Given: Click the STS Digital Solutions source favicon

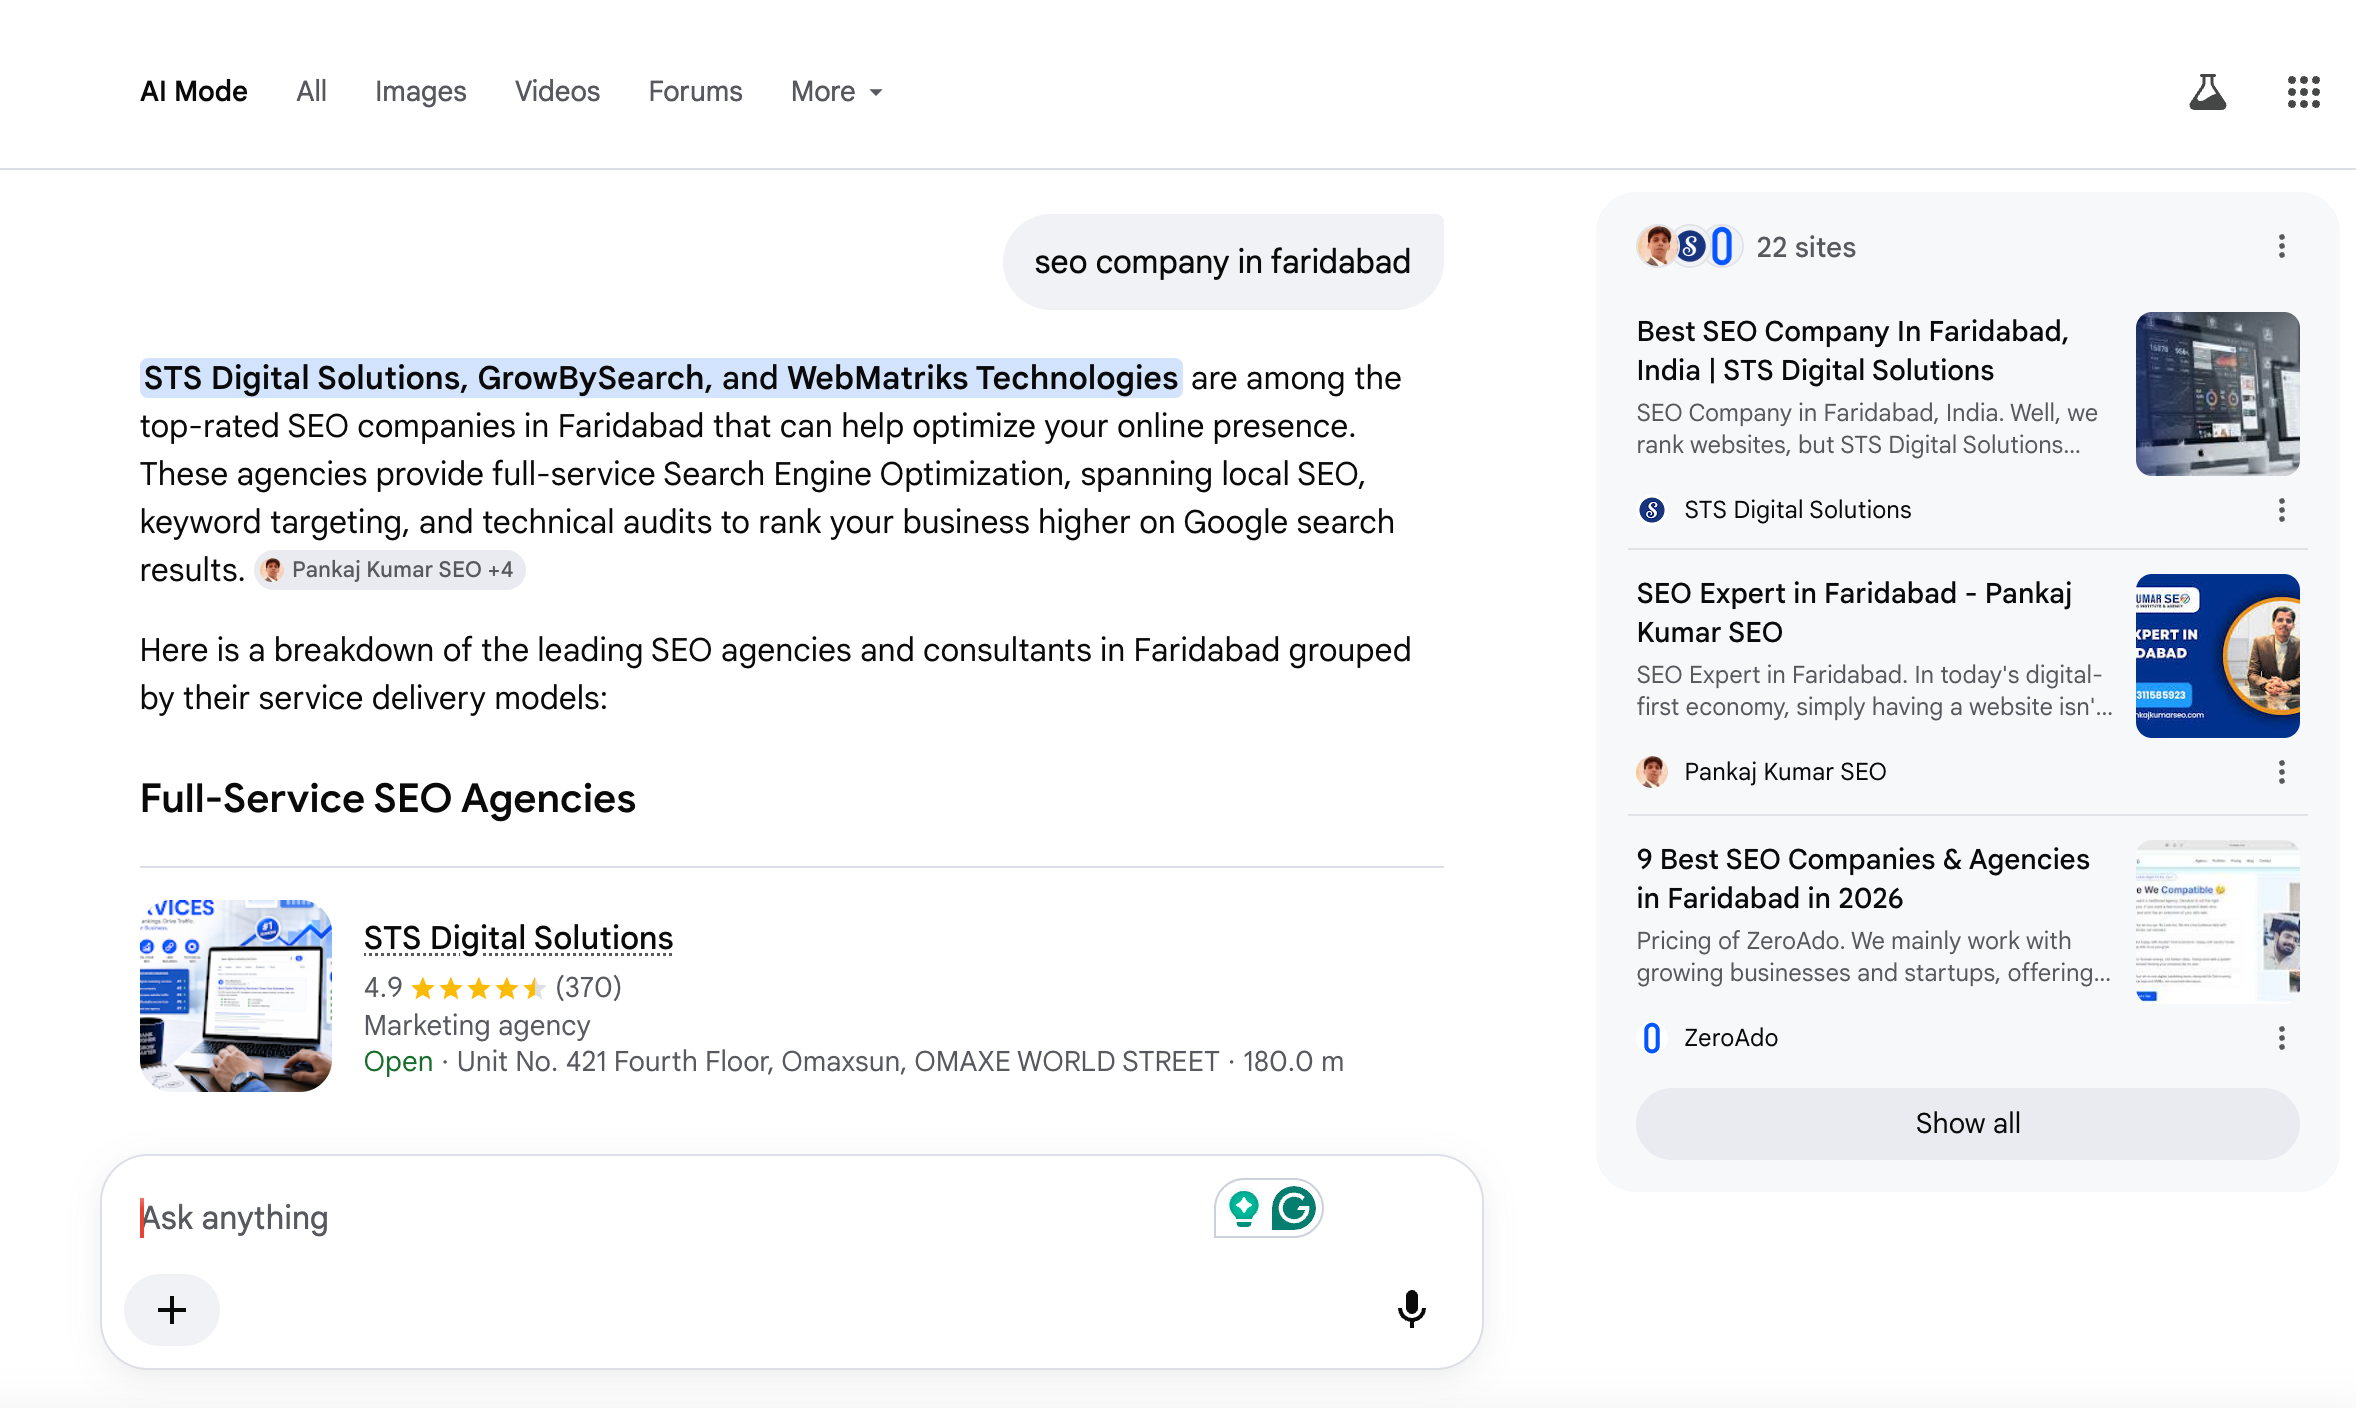Looking at the screenshot, I should click(1652, 510).
